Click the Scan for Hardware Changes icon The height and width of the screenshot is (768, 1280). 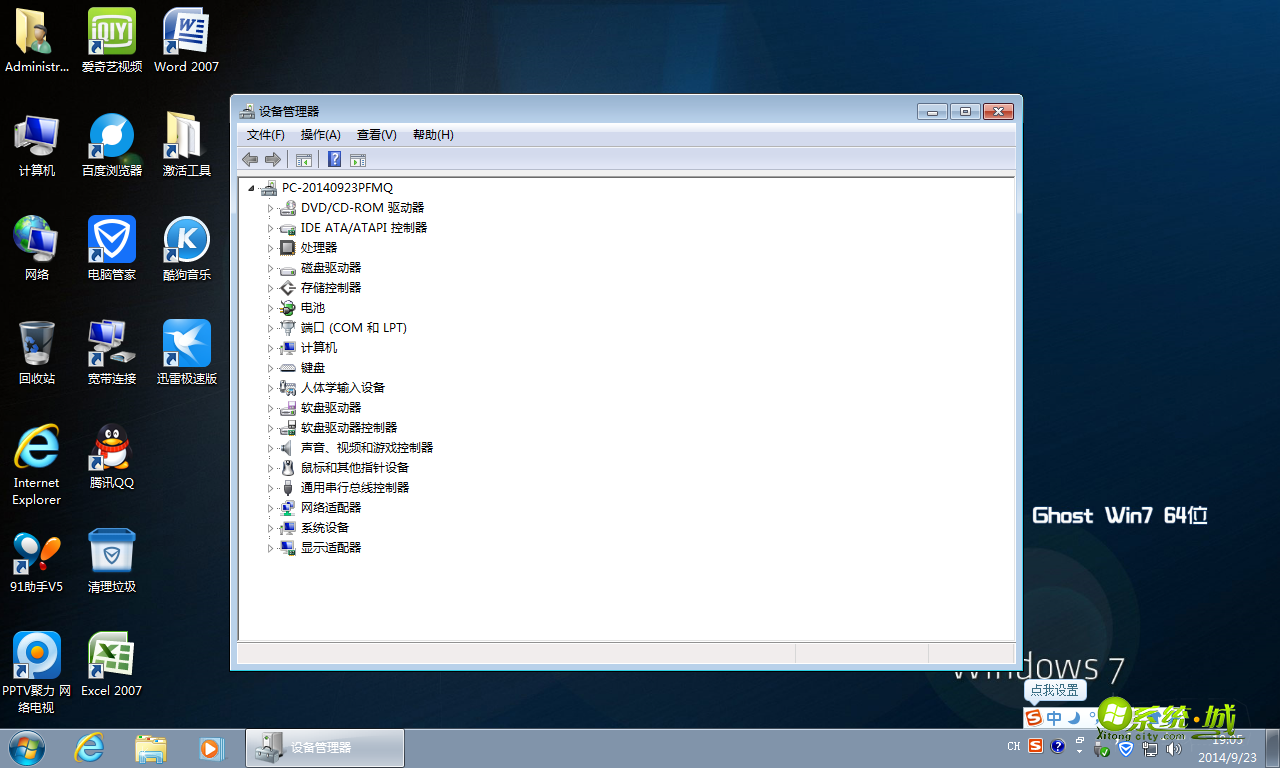pyautogui.click(x=357, y=159)
